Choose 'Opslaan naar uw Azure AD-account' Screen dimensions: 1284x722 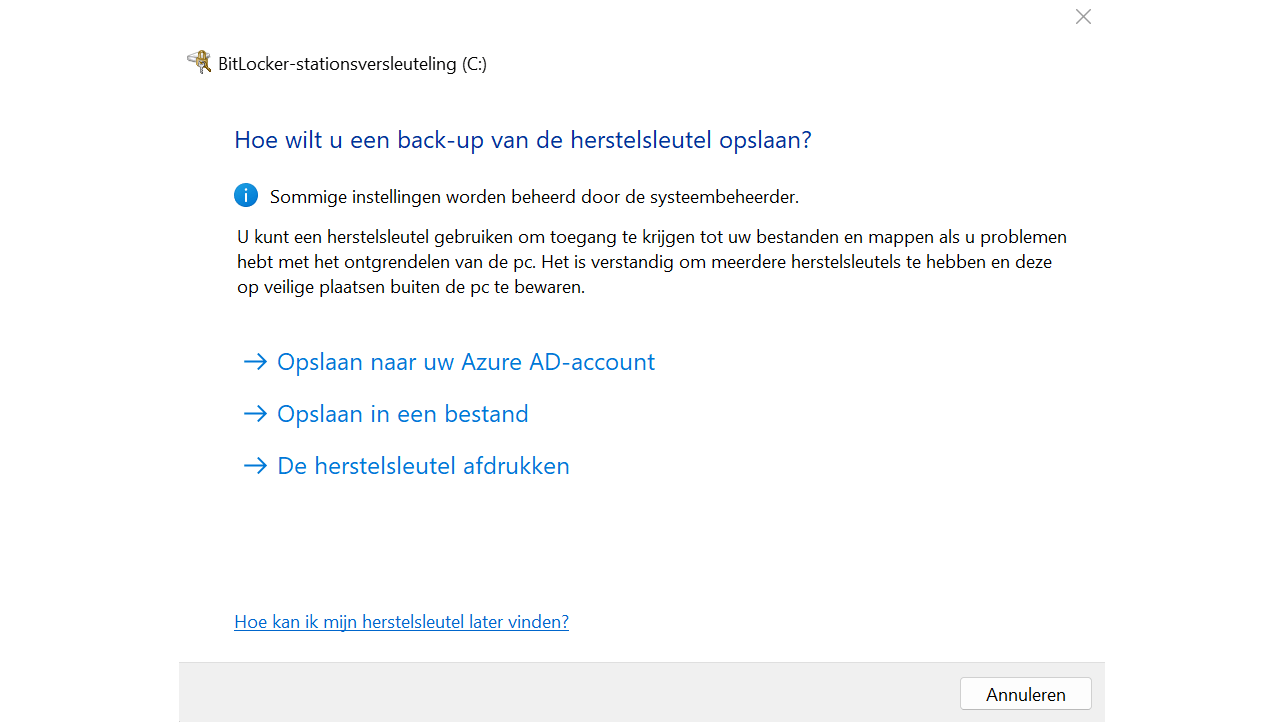point(466,362)
